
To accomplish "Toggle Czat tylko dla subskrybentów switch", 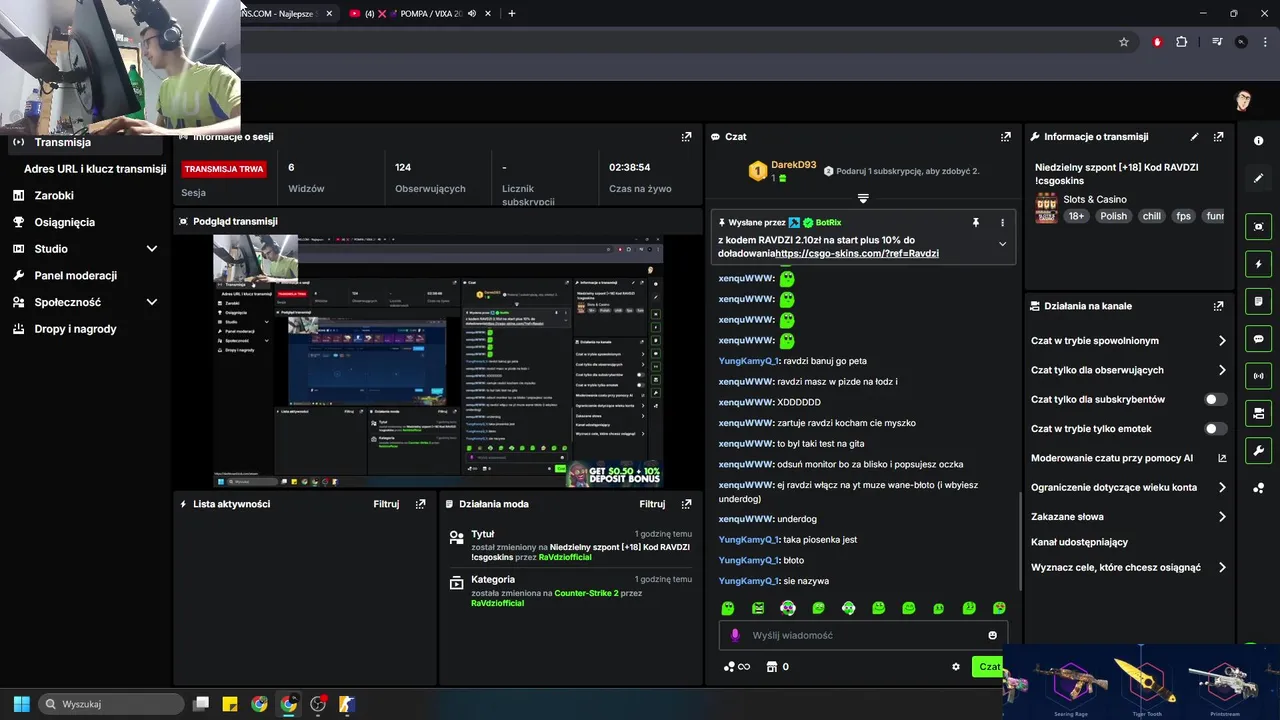I will 1215,399.
